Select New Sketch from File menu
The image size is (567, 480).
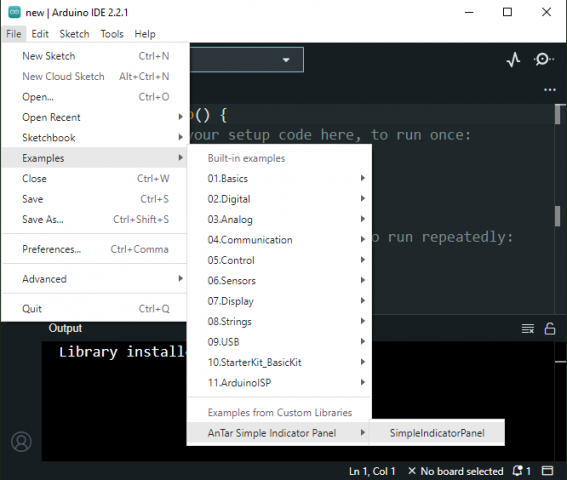(95, 56)
